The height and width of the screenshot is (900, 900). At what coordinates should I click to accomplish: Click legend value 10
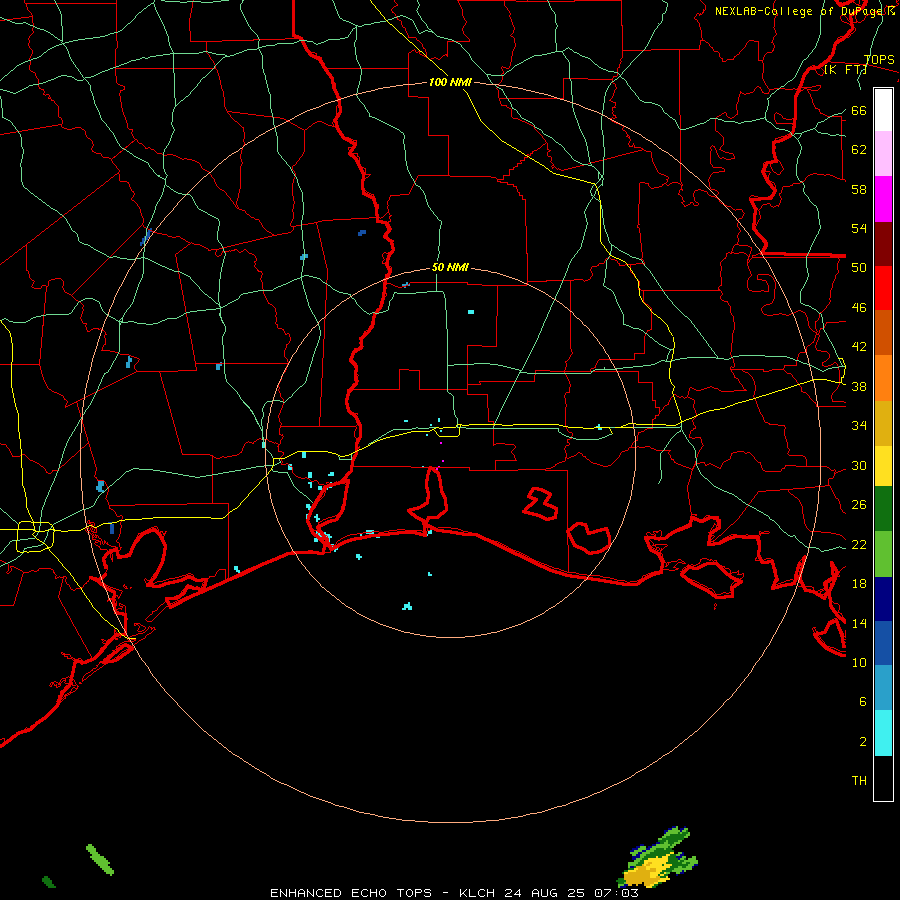point(859,663)
